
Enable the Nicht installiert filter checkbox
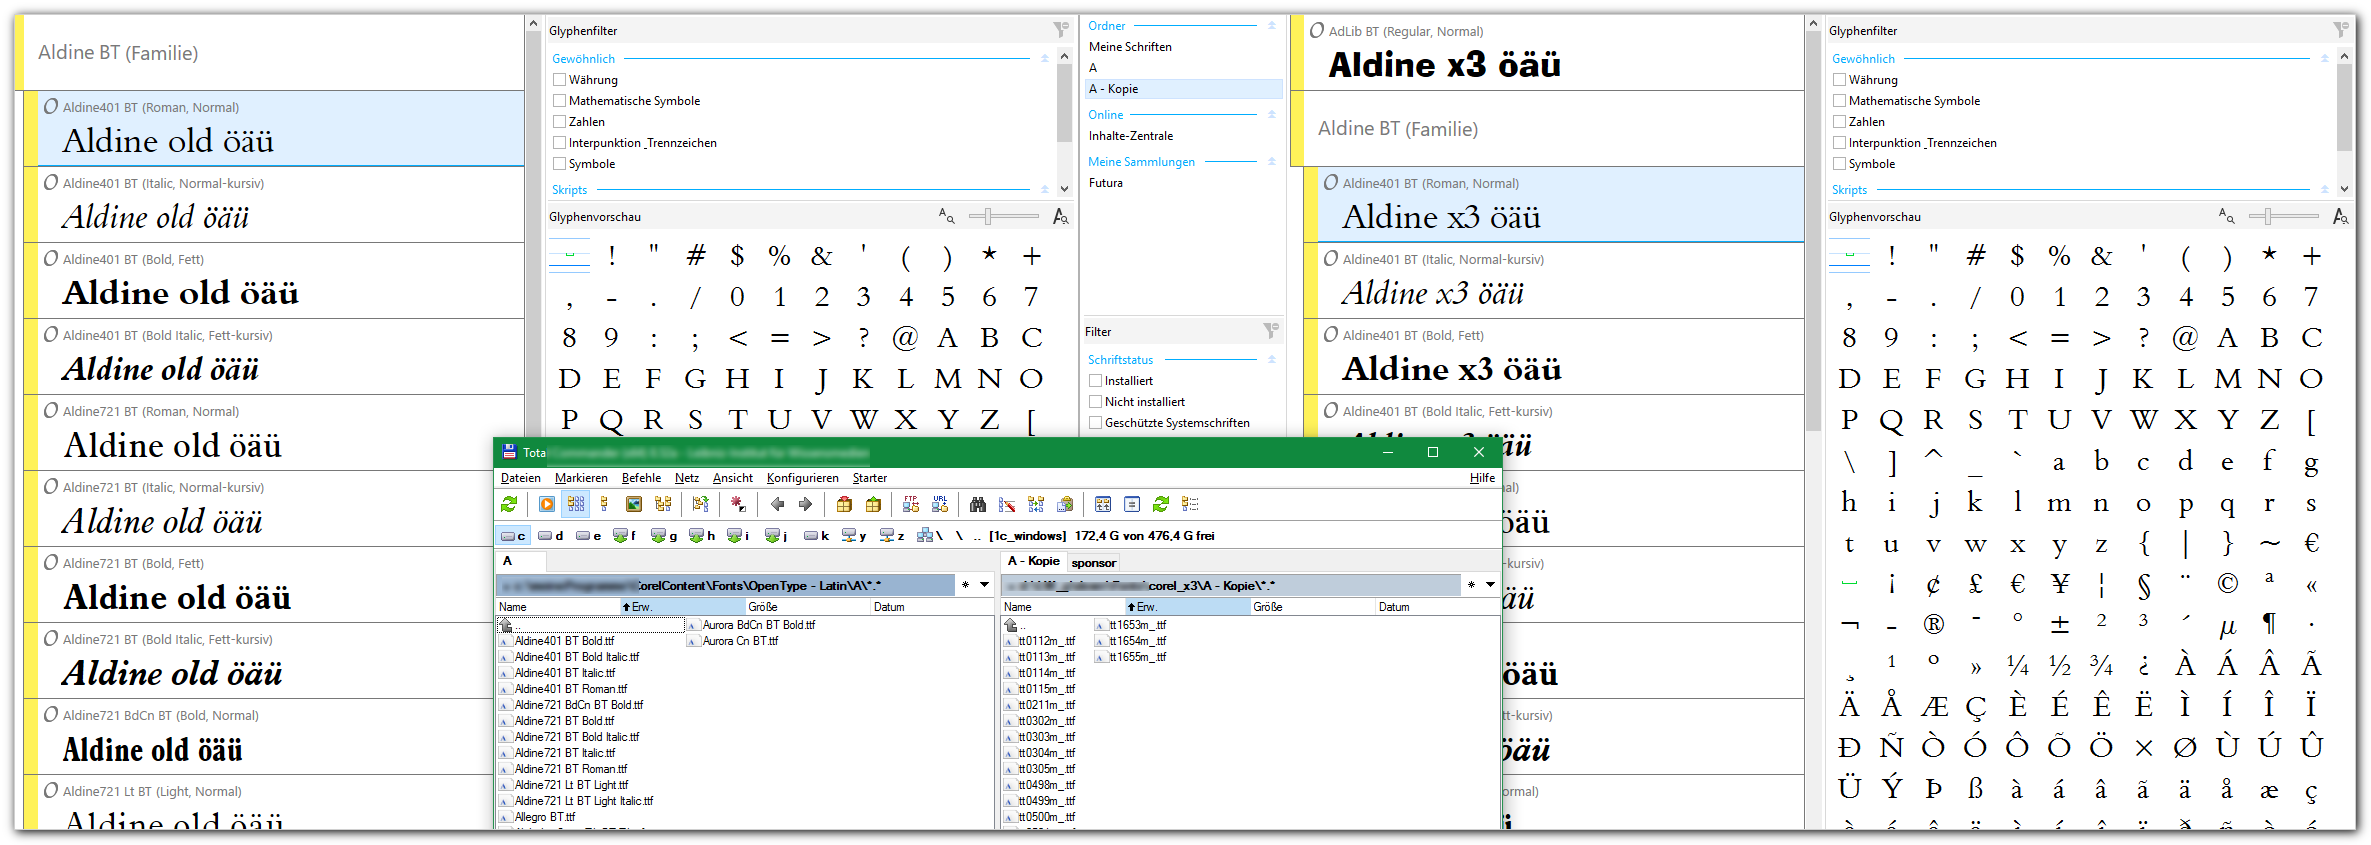1096,402
